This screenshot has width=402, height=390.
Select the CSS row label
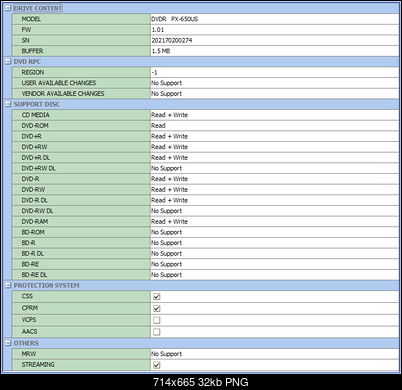tap(27, 296)
